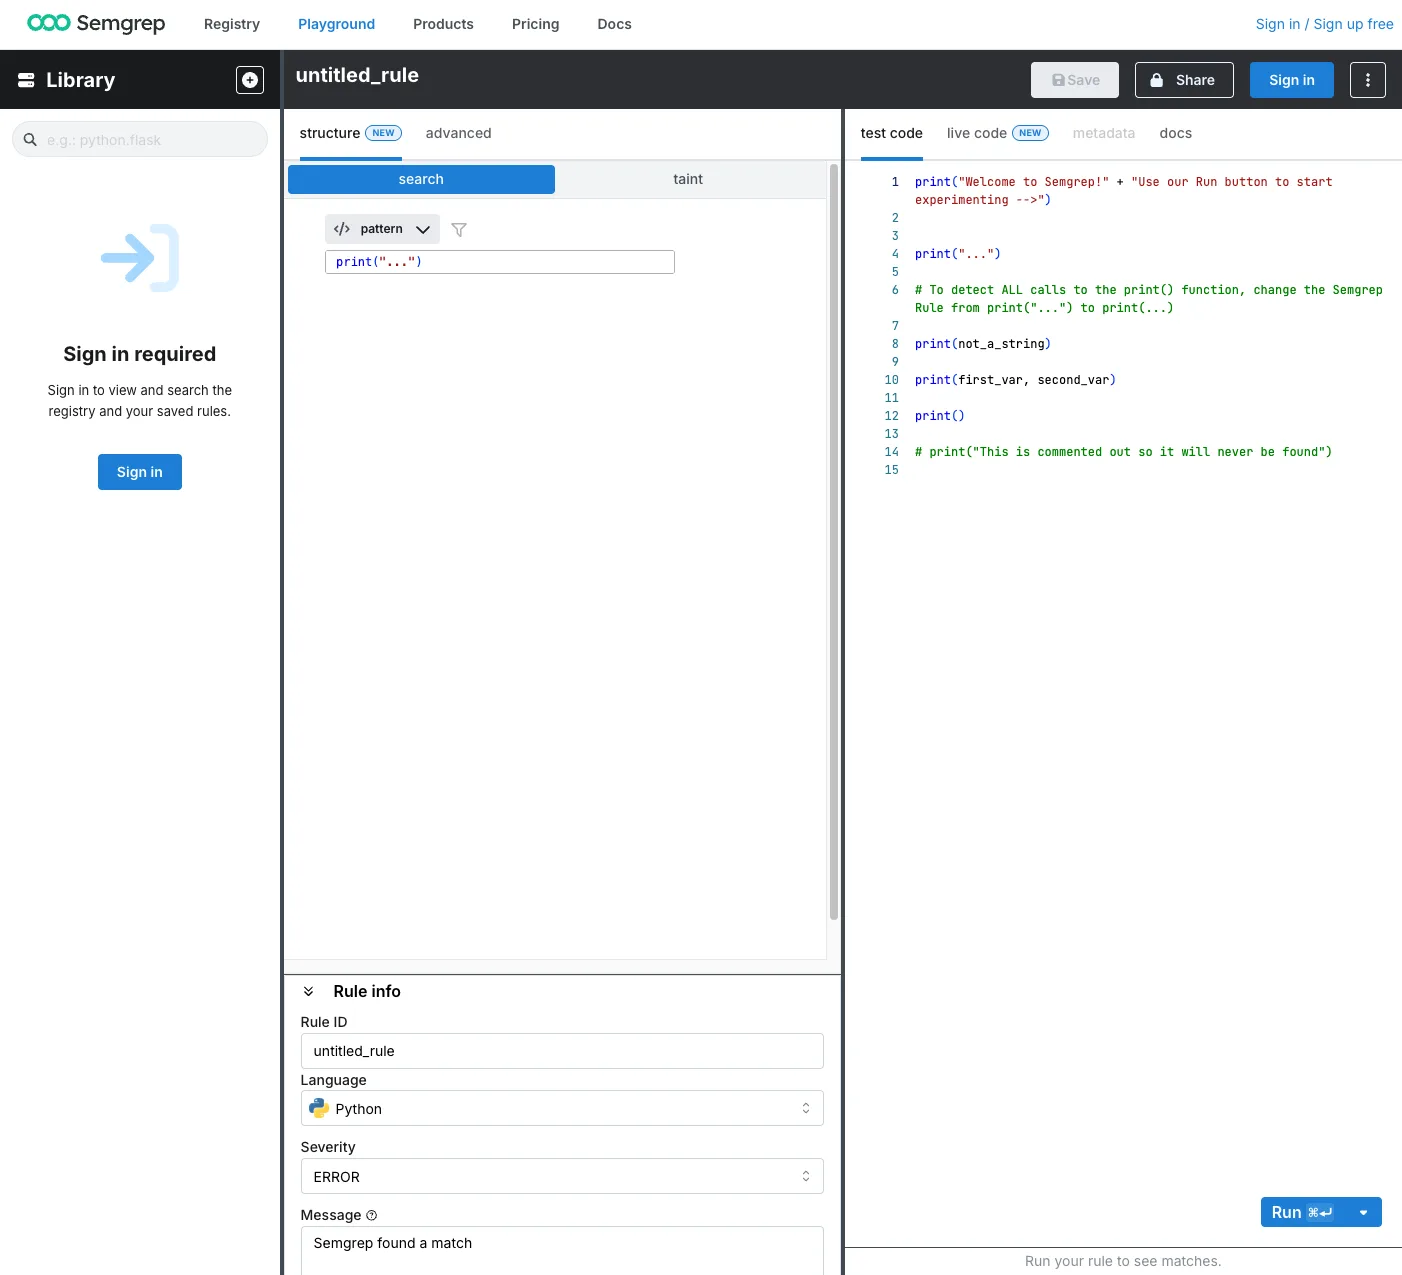This screenshot has height=1275, width=1402.
Task: Open the docs tab in editor
Action: click(1175, 133)
